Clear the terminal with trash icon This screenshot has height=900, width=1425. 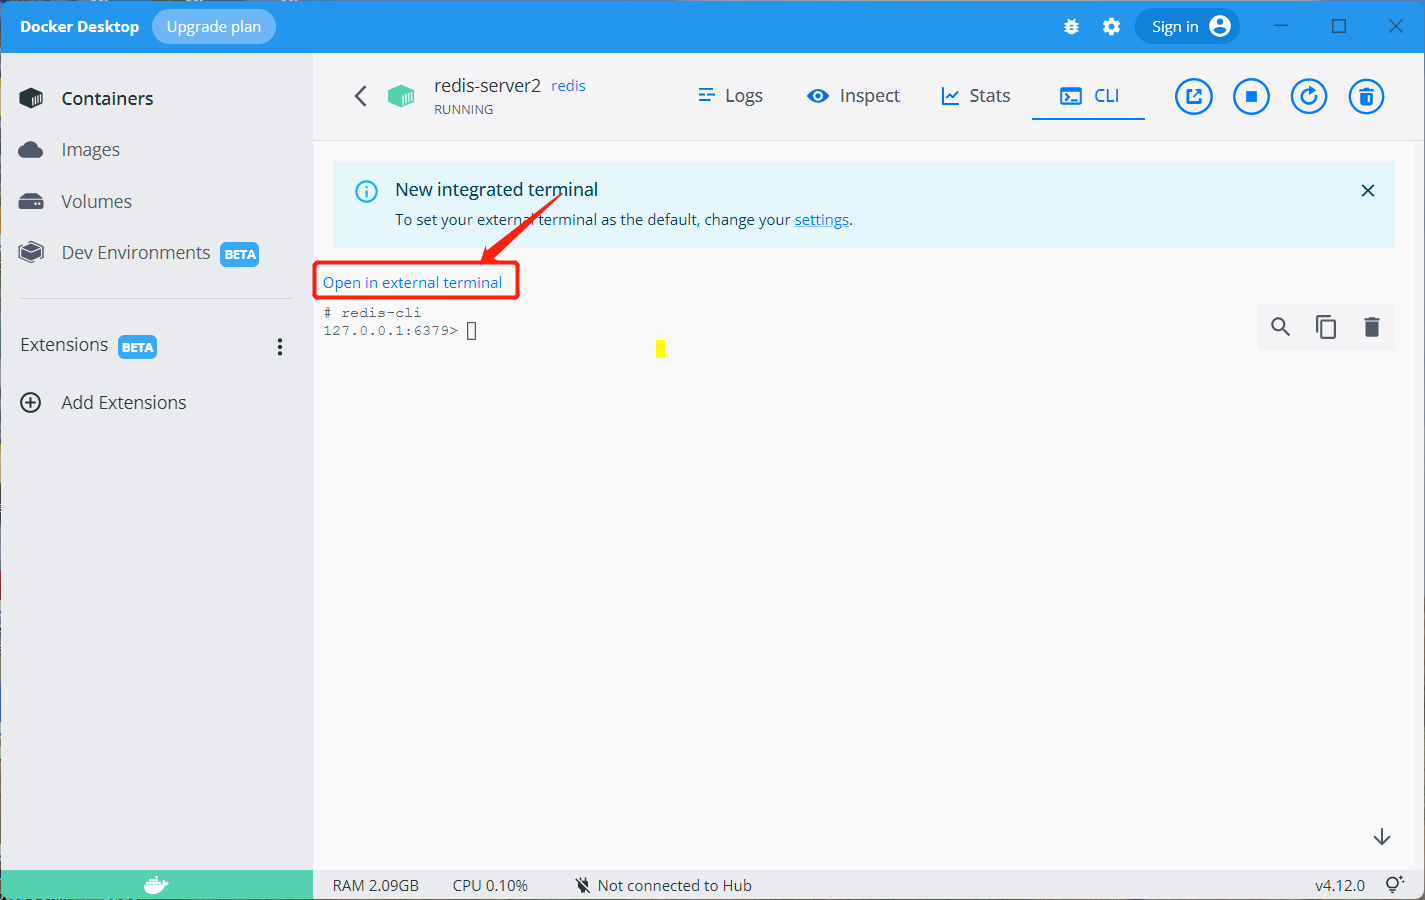click(1372, 327)
